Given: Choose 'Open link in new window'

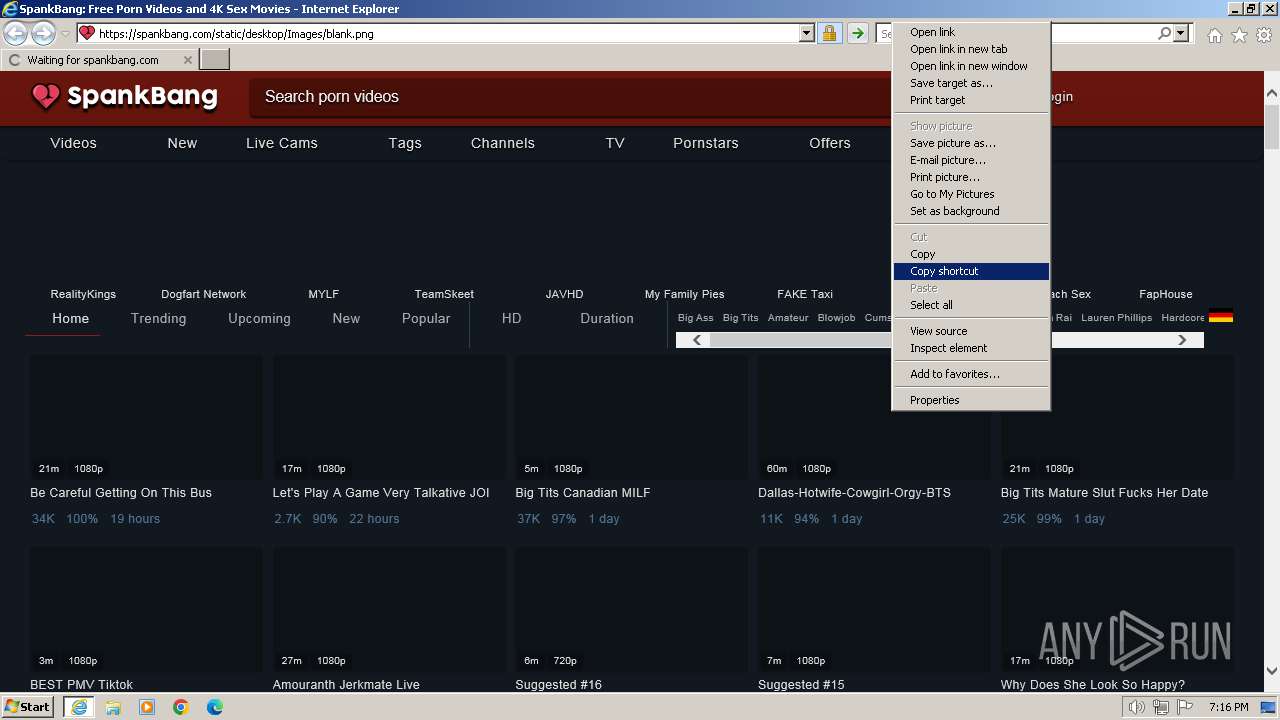Looking at the screenshot, I should (x=970, y=66).
